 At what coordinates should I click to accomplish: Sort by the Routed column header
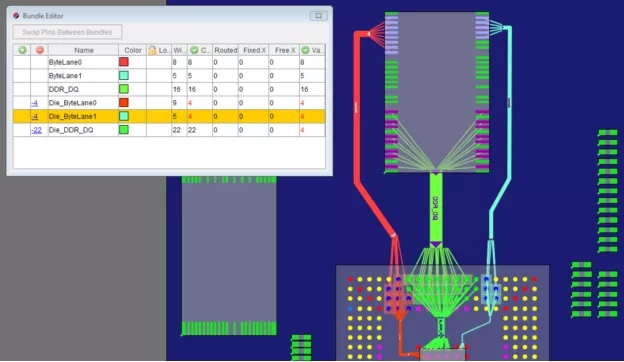coord(226,50)
